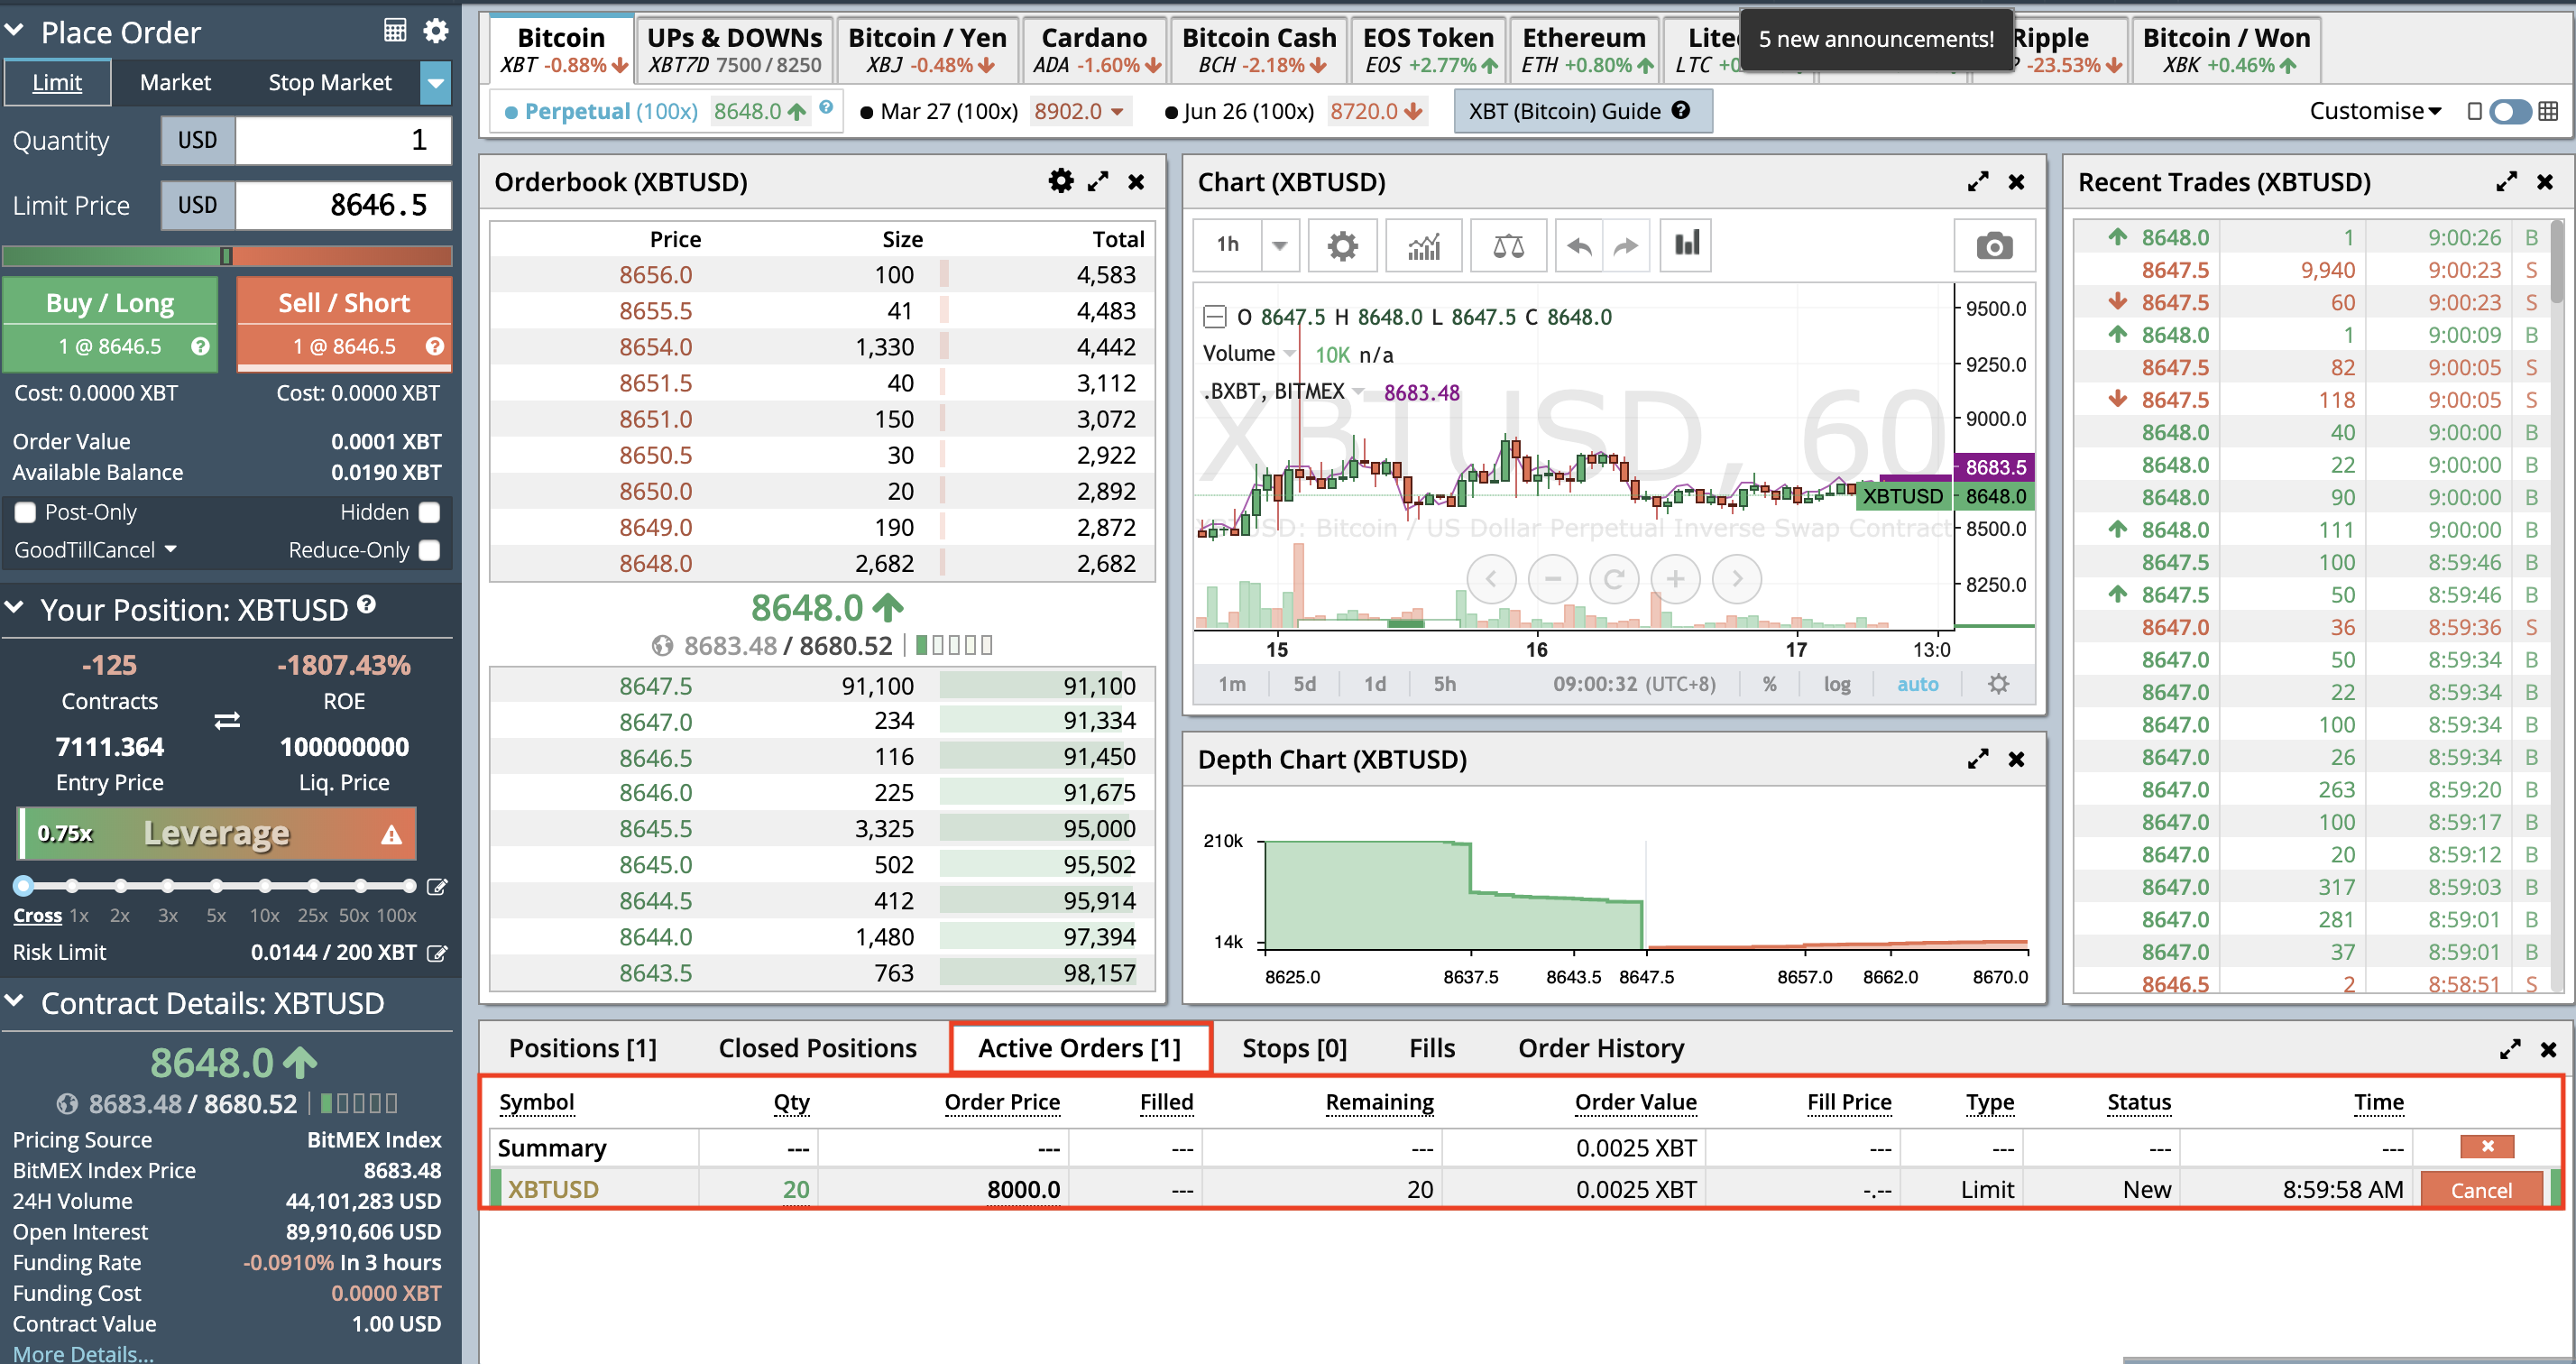Screen dimensions: 2576x1364
Task: Enable the Reduce-Only checkbox
Action: pos(429,550)
